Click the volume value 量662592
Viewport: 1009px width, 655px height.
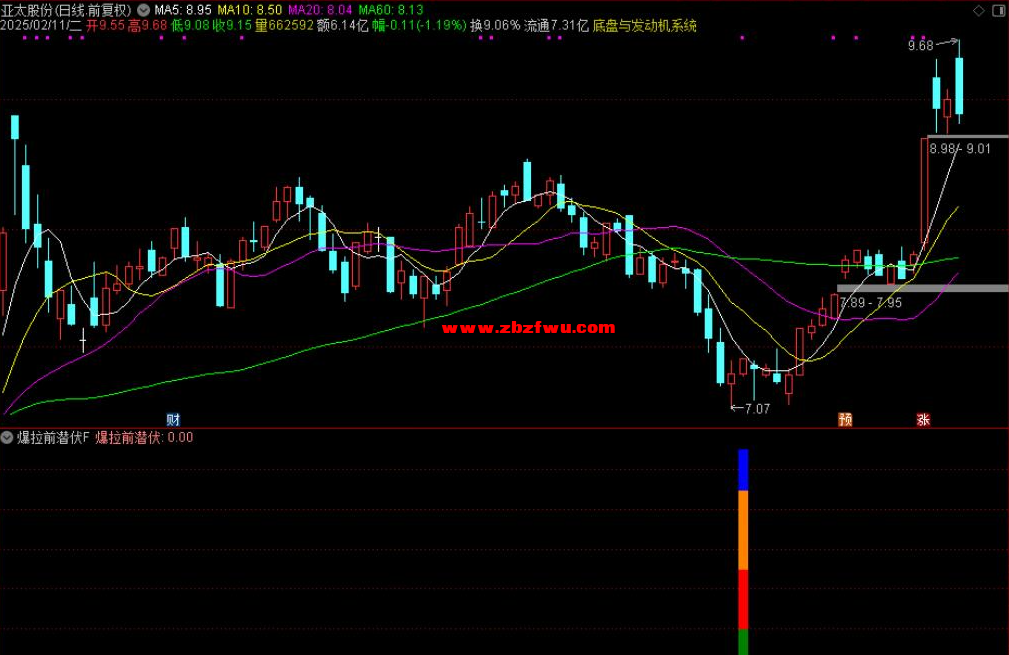(284, 26)
